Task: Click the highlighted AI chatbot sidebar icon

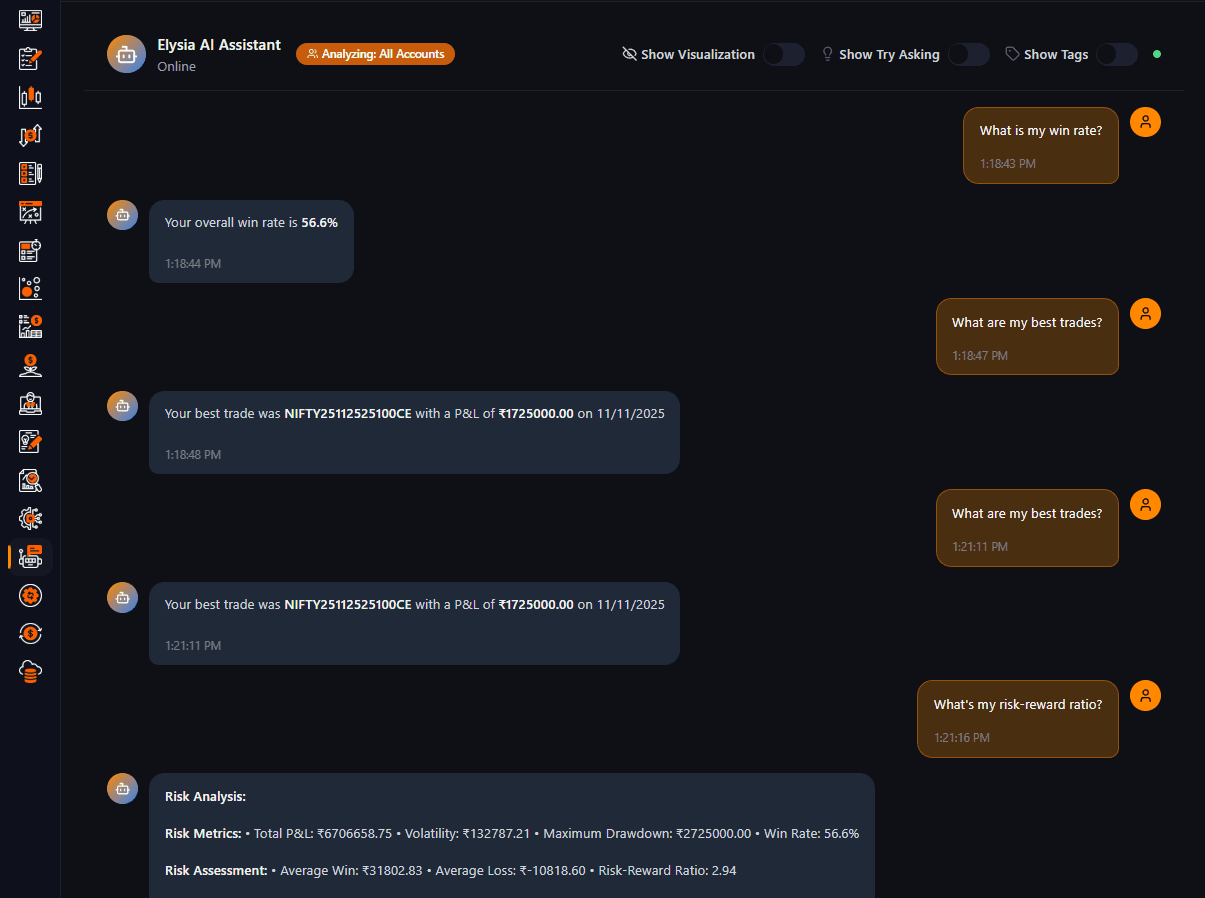Action: click(30, 556)
